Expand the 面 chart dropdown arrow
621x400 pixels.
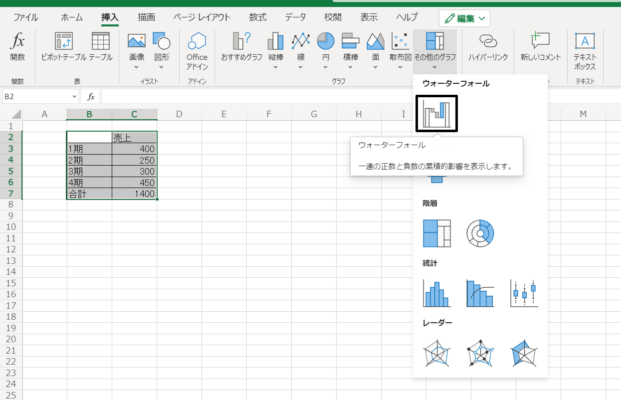pos(375,67)
